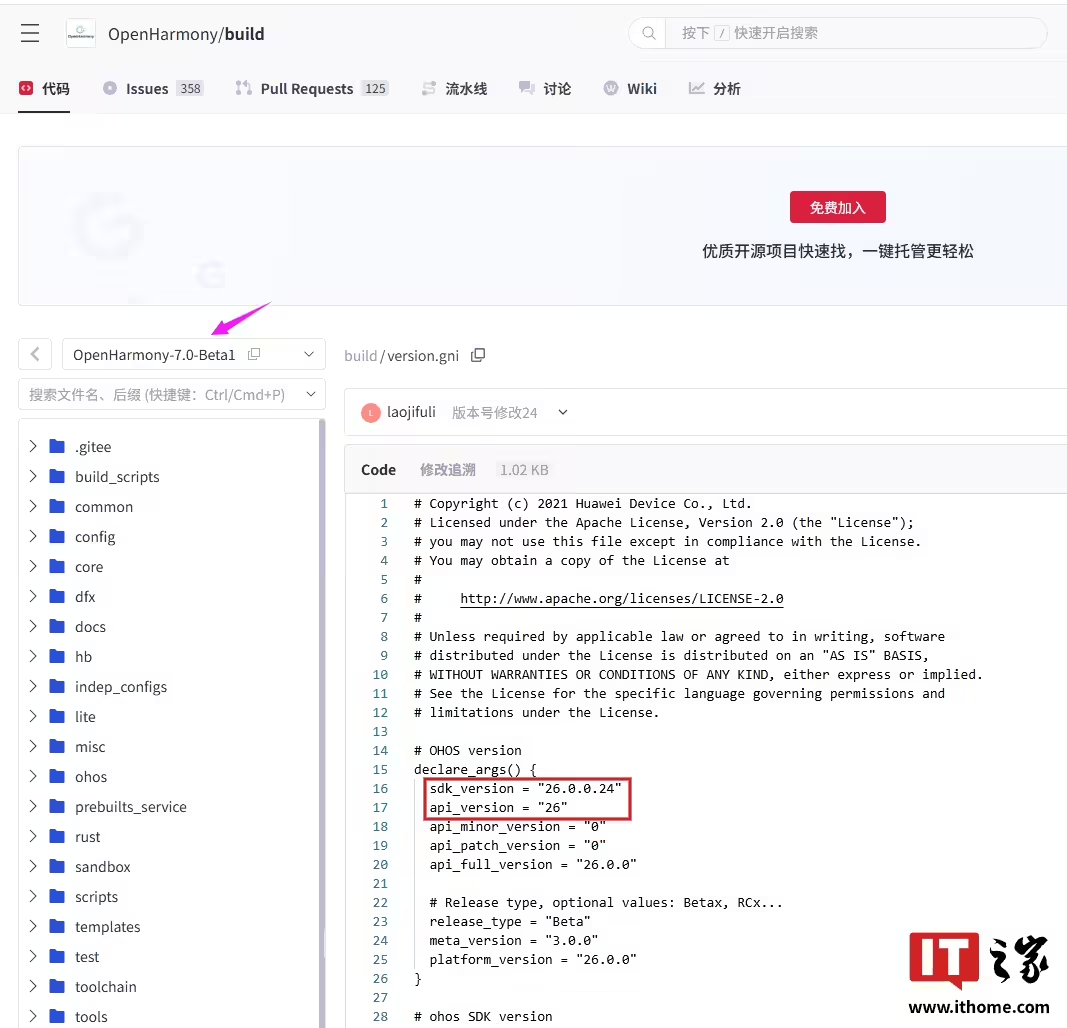Open the file search dropdown arrow

pyautogui.click(x=311, y=395)
